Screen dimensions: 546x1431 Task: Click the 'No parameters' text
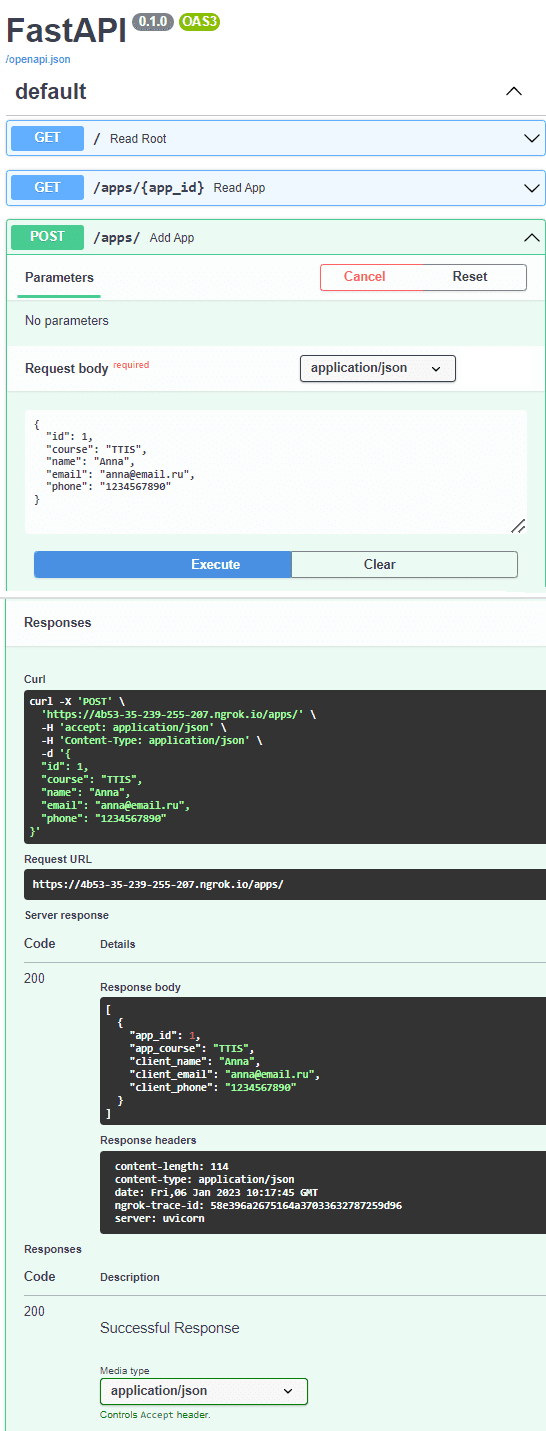pyautogui.click(x=67, y=321)
